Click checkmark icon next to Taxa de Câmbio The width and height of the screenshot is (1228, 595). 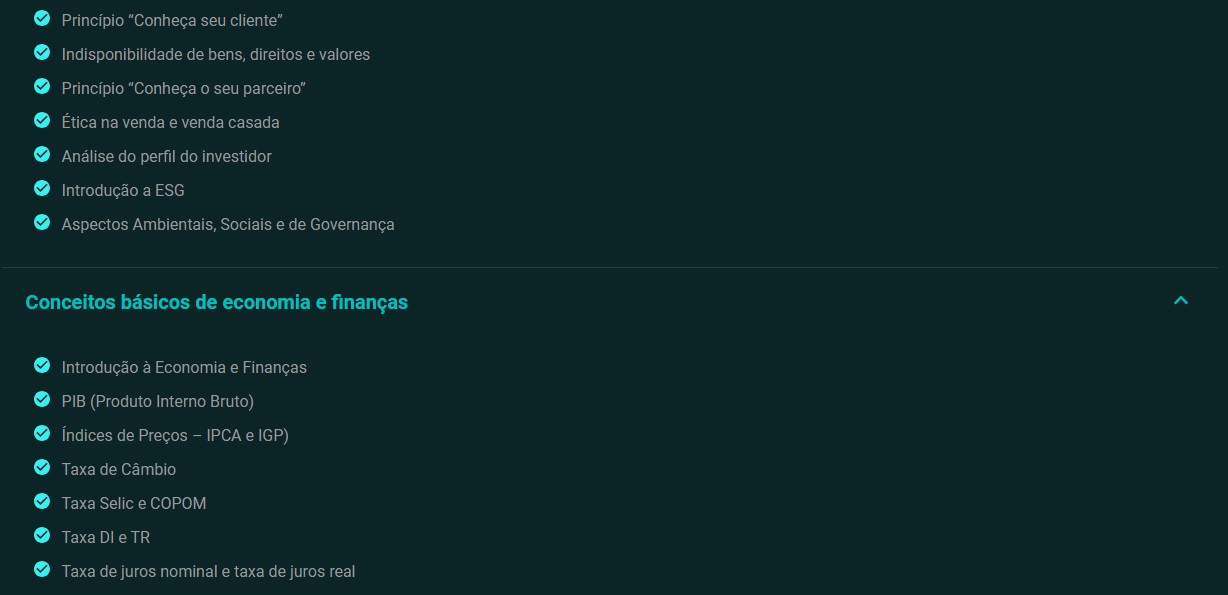(42, 467)
